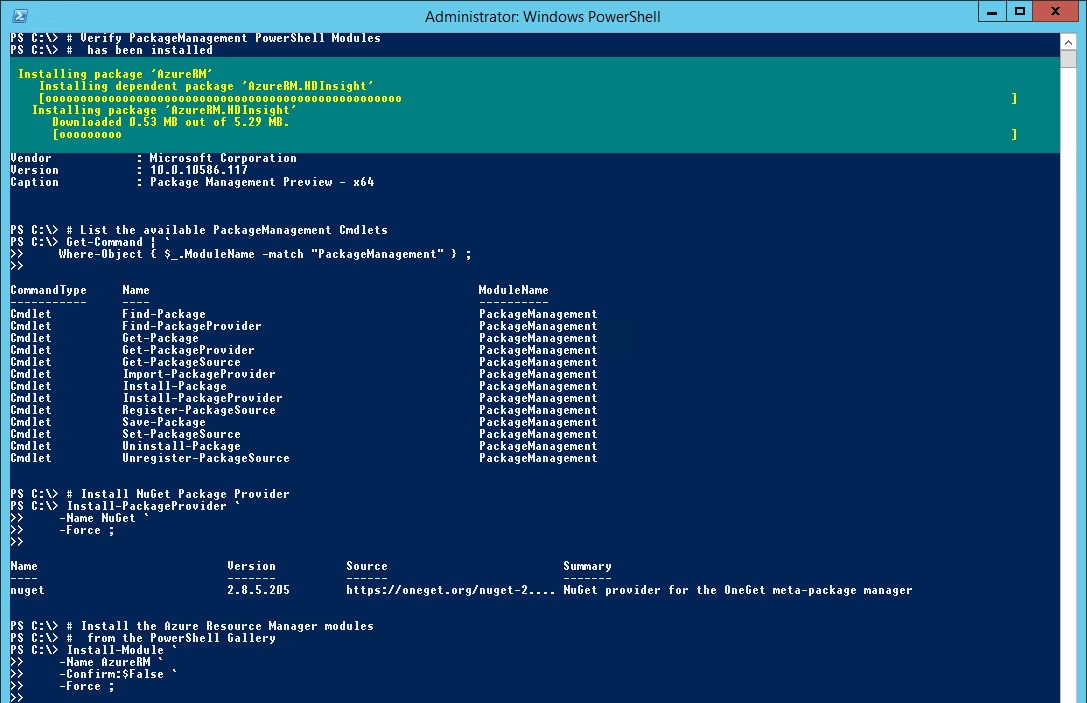Click '# Verify PackageManagement PowerShell Modules' comment
This screenshot has height=703, width=1087.
(223, 38)
